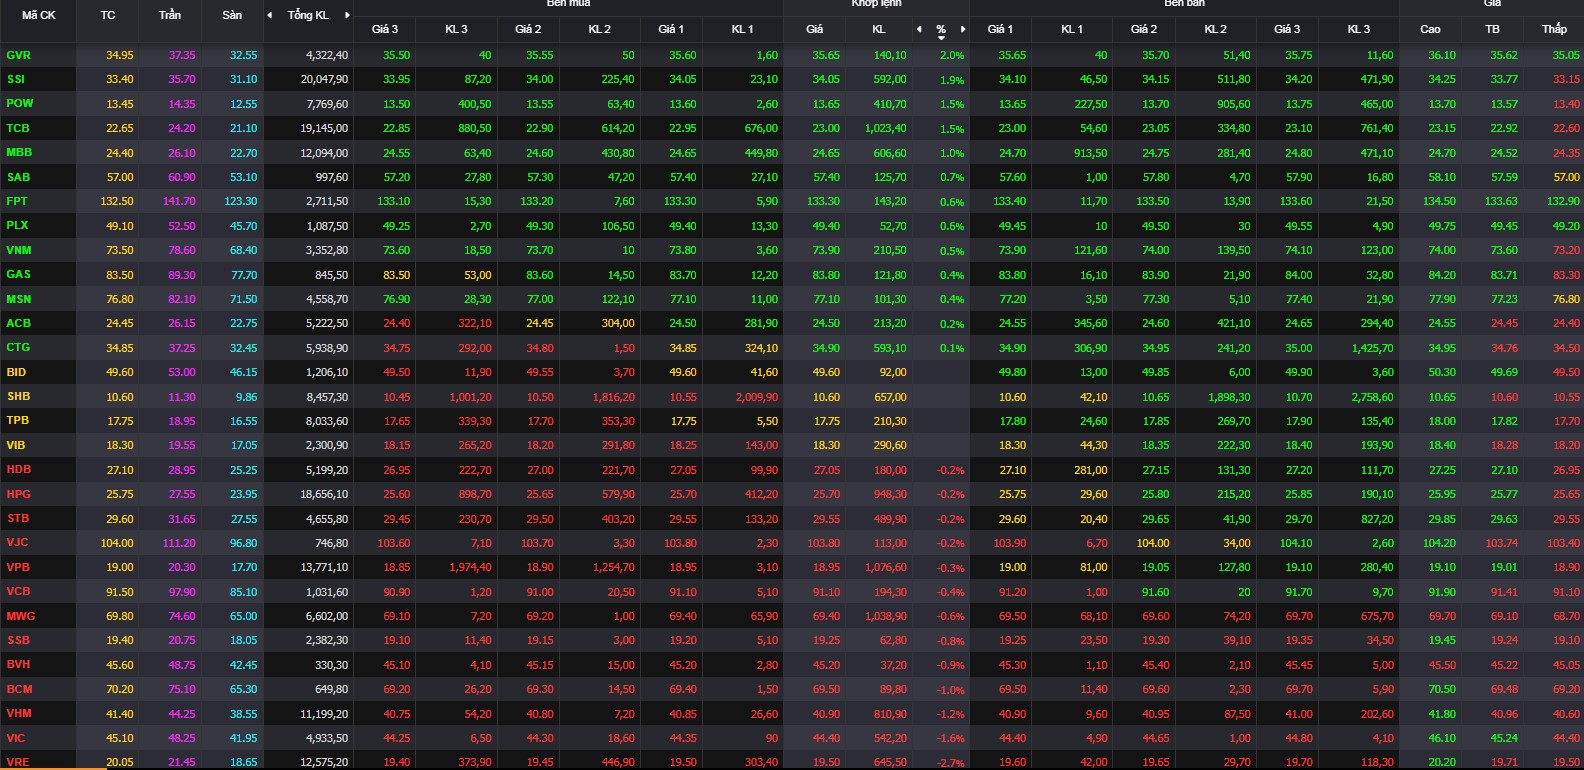Open the SSB stock symbol

click(x=18, y=640)
